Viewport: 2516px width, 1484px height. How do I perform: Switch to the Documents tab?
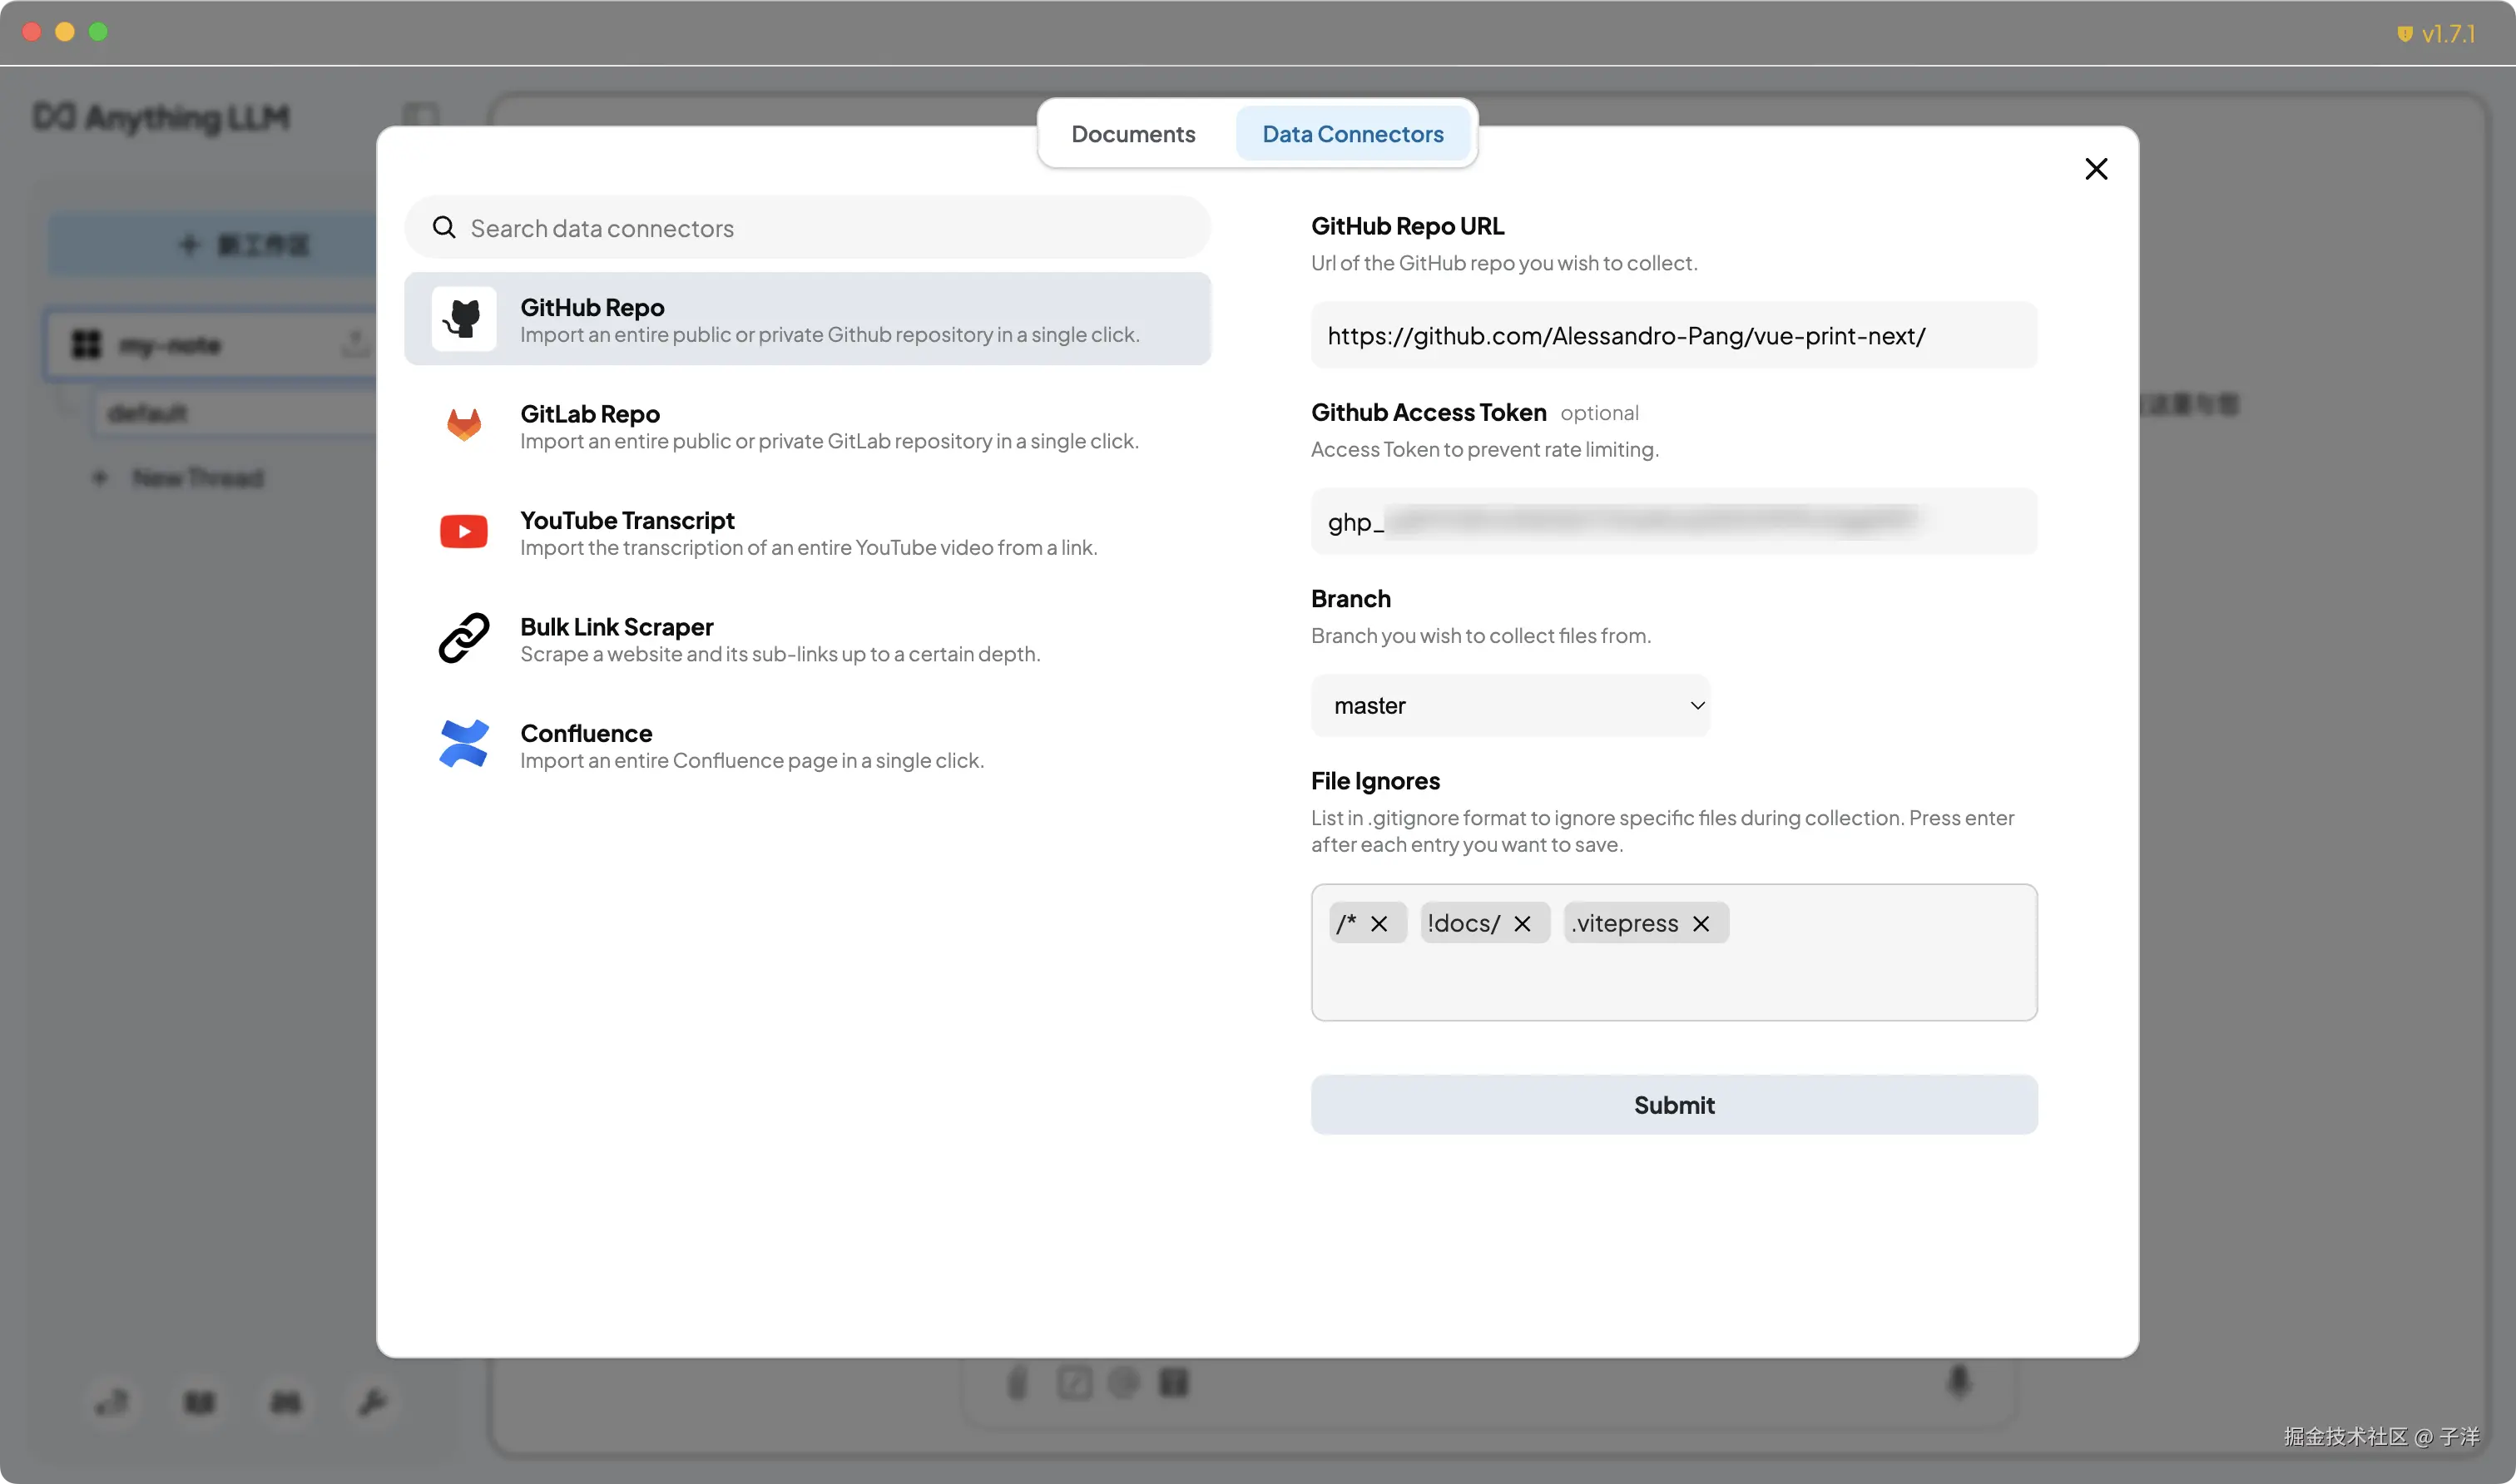coord(1133,134)
